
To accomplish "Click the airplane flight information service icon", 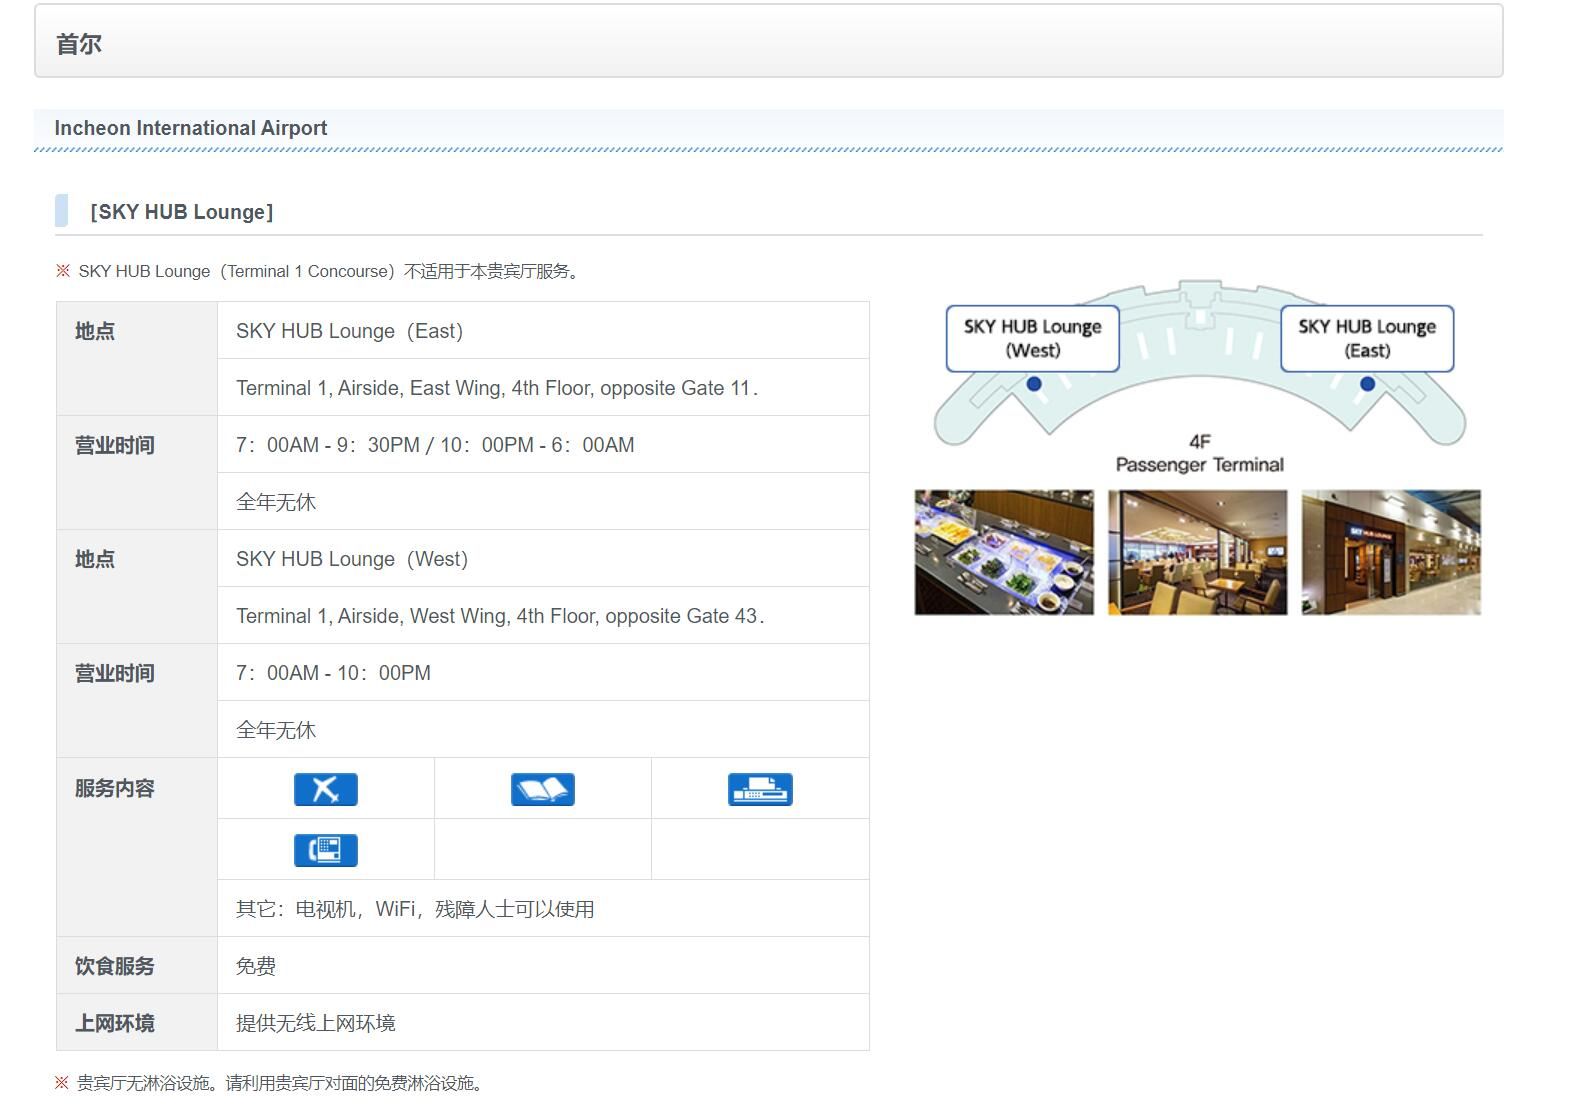I will (x=326, y=789).
